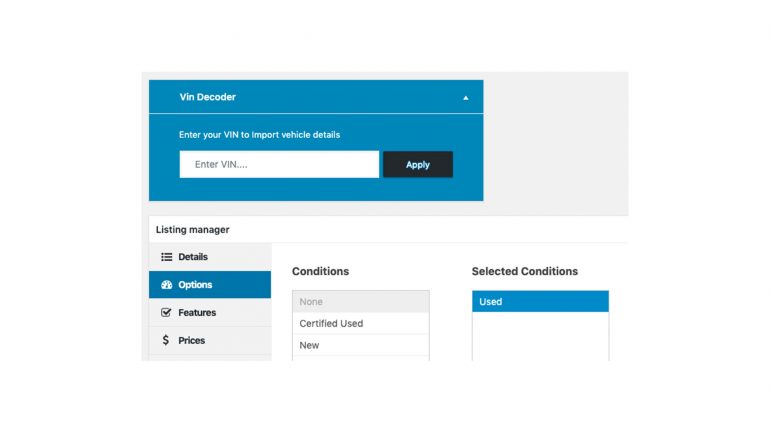Click the Features checkmark icon
Image resolution: width=770 pixels, height=433 pixels.
(x=166, y=312)
